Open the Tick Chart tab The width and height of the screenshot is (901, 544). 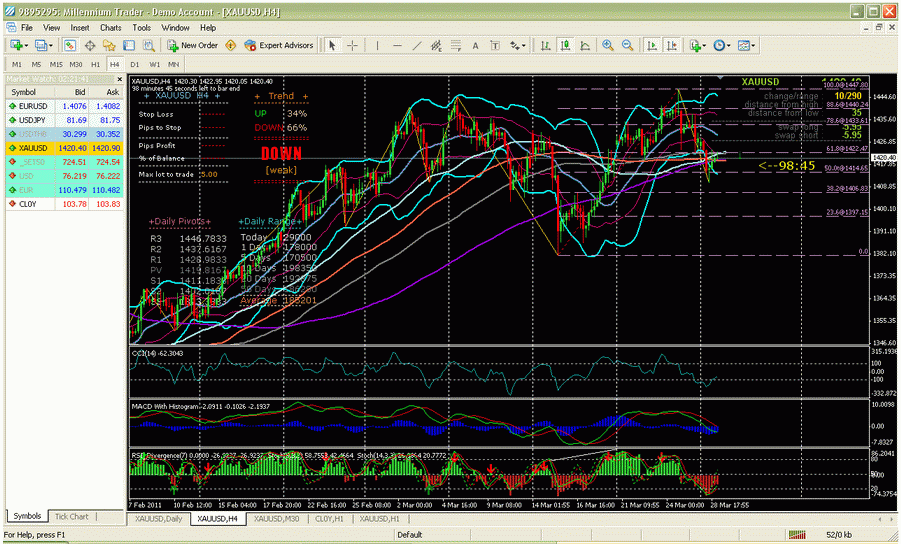coord(72,516)
